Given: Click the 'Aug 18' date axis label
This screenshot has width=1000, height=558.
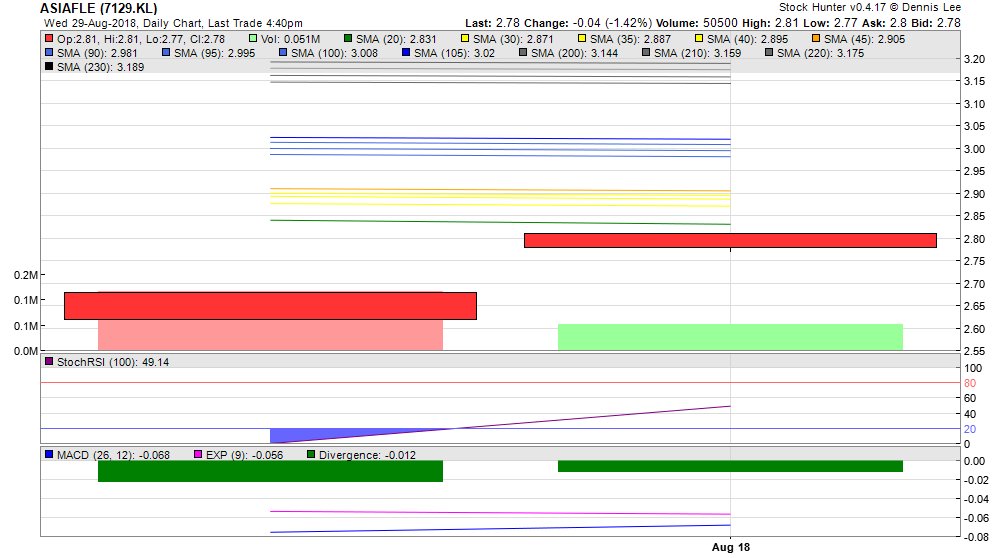Looking at the screenshot, I should (731, 547).
